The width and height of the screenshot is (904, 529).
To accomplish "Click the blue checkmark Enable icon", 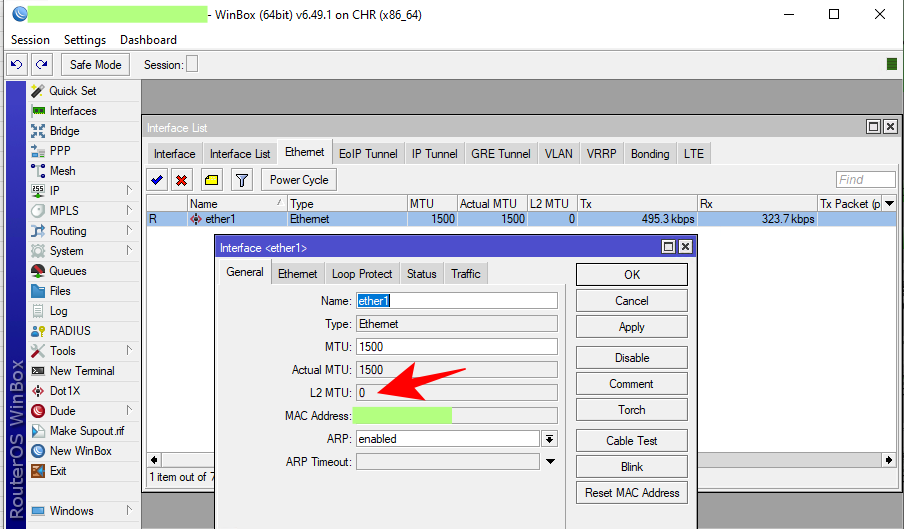I will [x=157, y=180].
